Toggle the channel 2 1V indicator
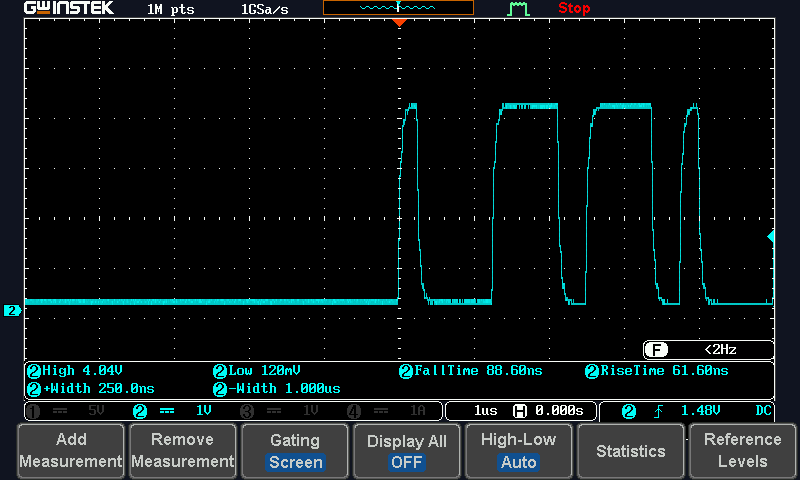Screen dimensions: 800x480 coord(176,411)
